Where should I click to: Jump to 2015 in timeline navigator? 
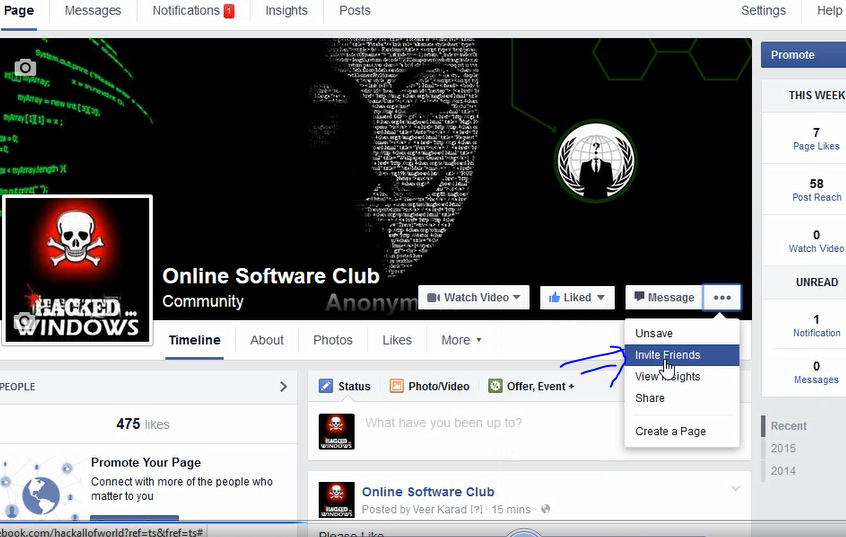point(783,448)
